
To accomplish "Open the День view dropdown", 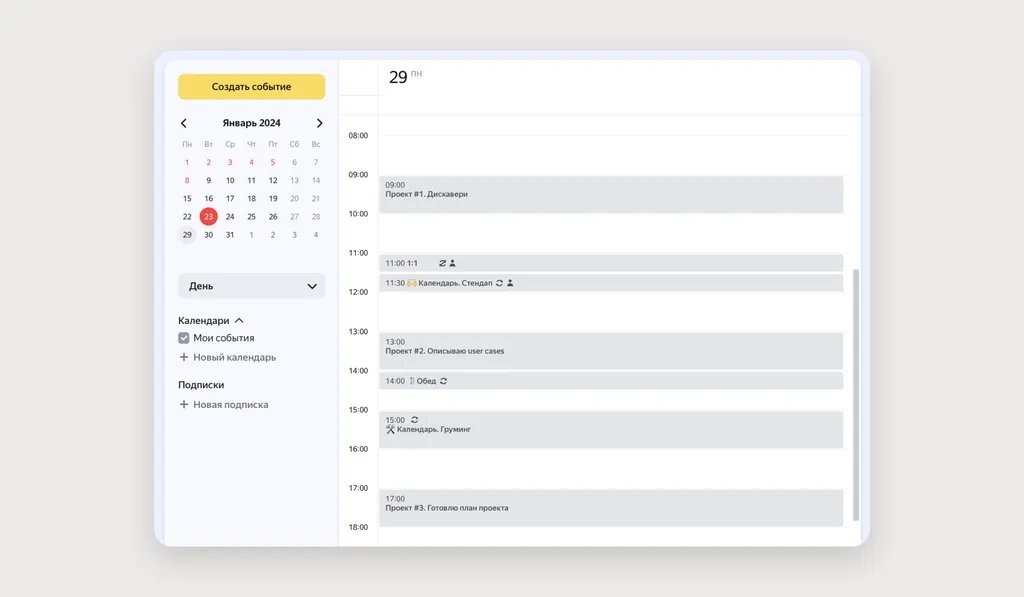I will point(251,286).
